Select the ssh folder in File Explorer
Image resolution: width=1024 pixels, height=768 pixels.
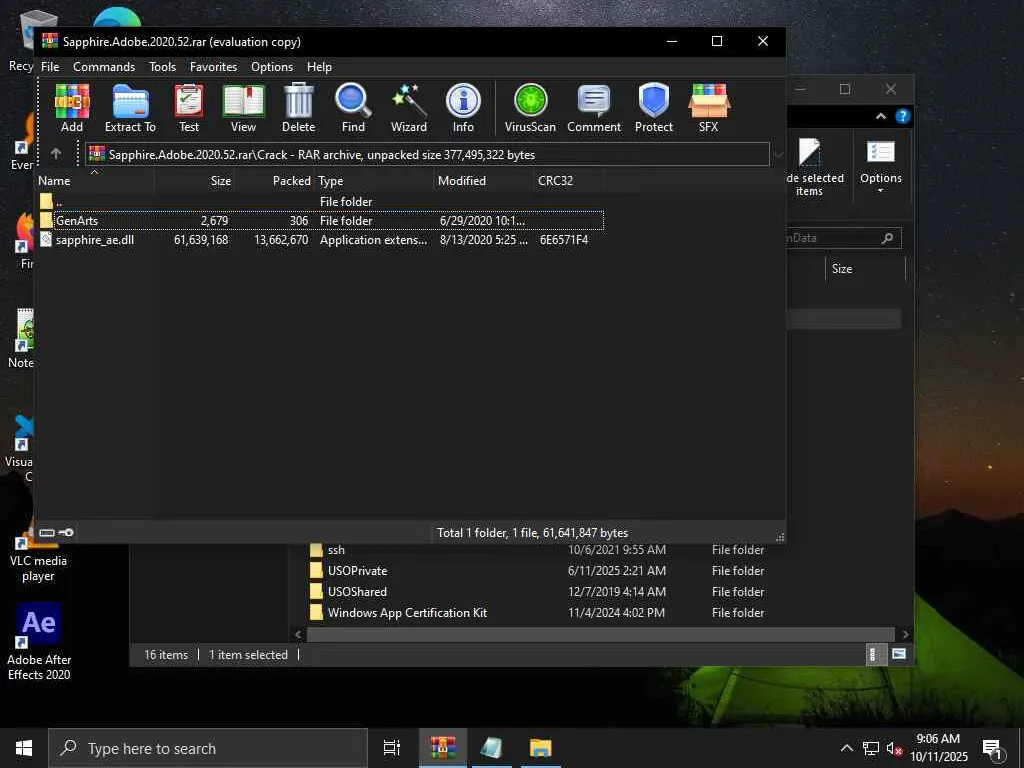pos(336,550)
